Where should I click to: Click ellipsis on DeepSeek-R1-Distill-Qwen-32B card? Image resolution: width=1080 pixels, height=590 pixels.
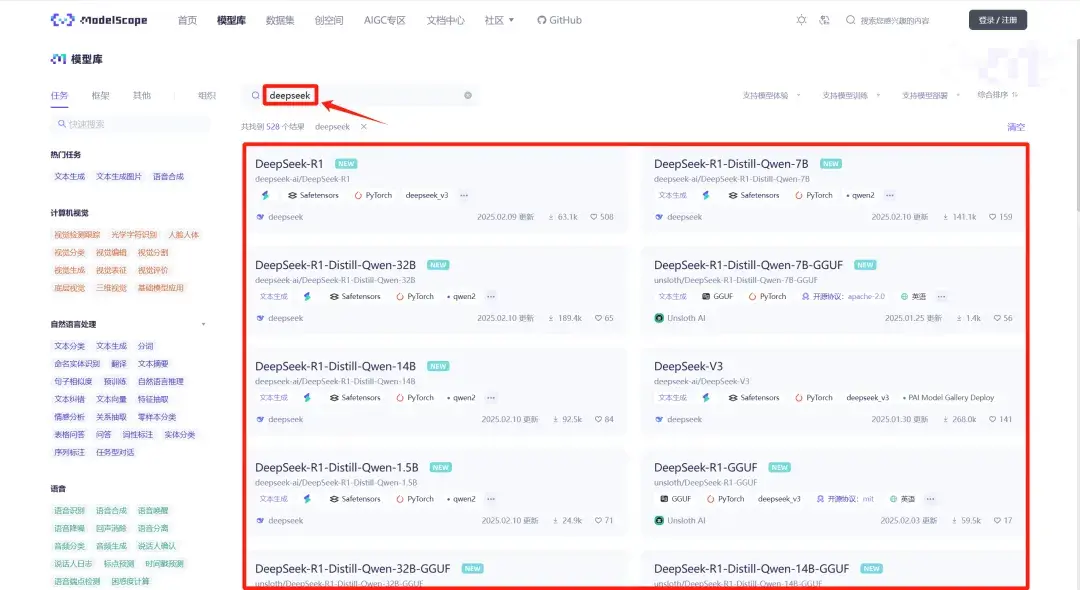[491, 297]
